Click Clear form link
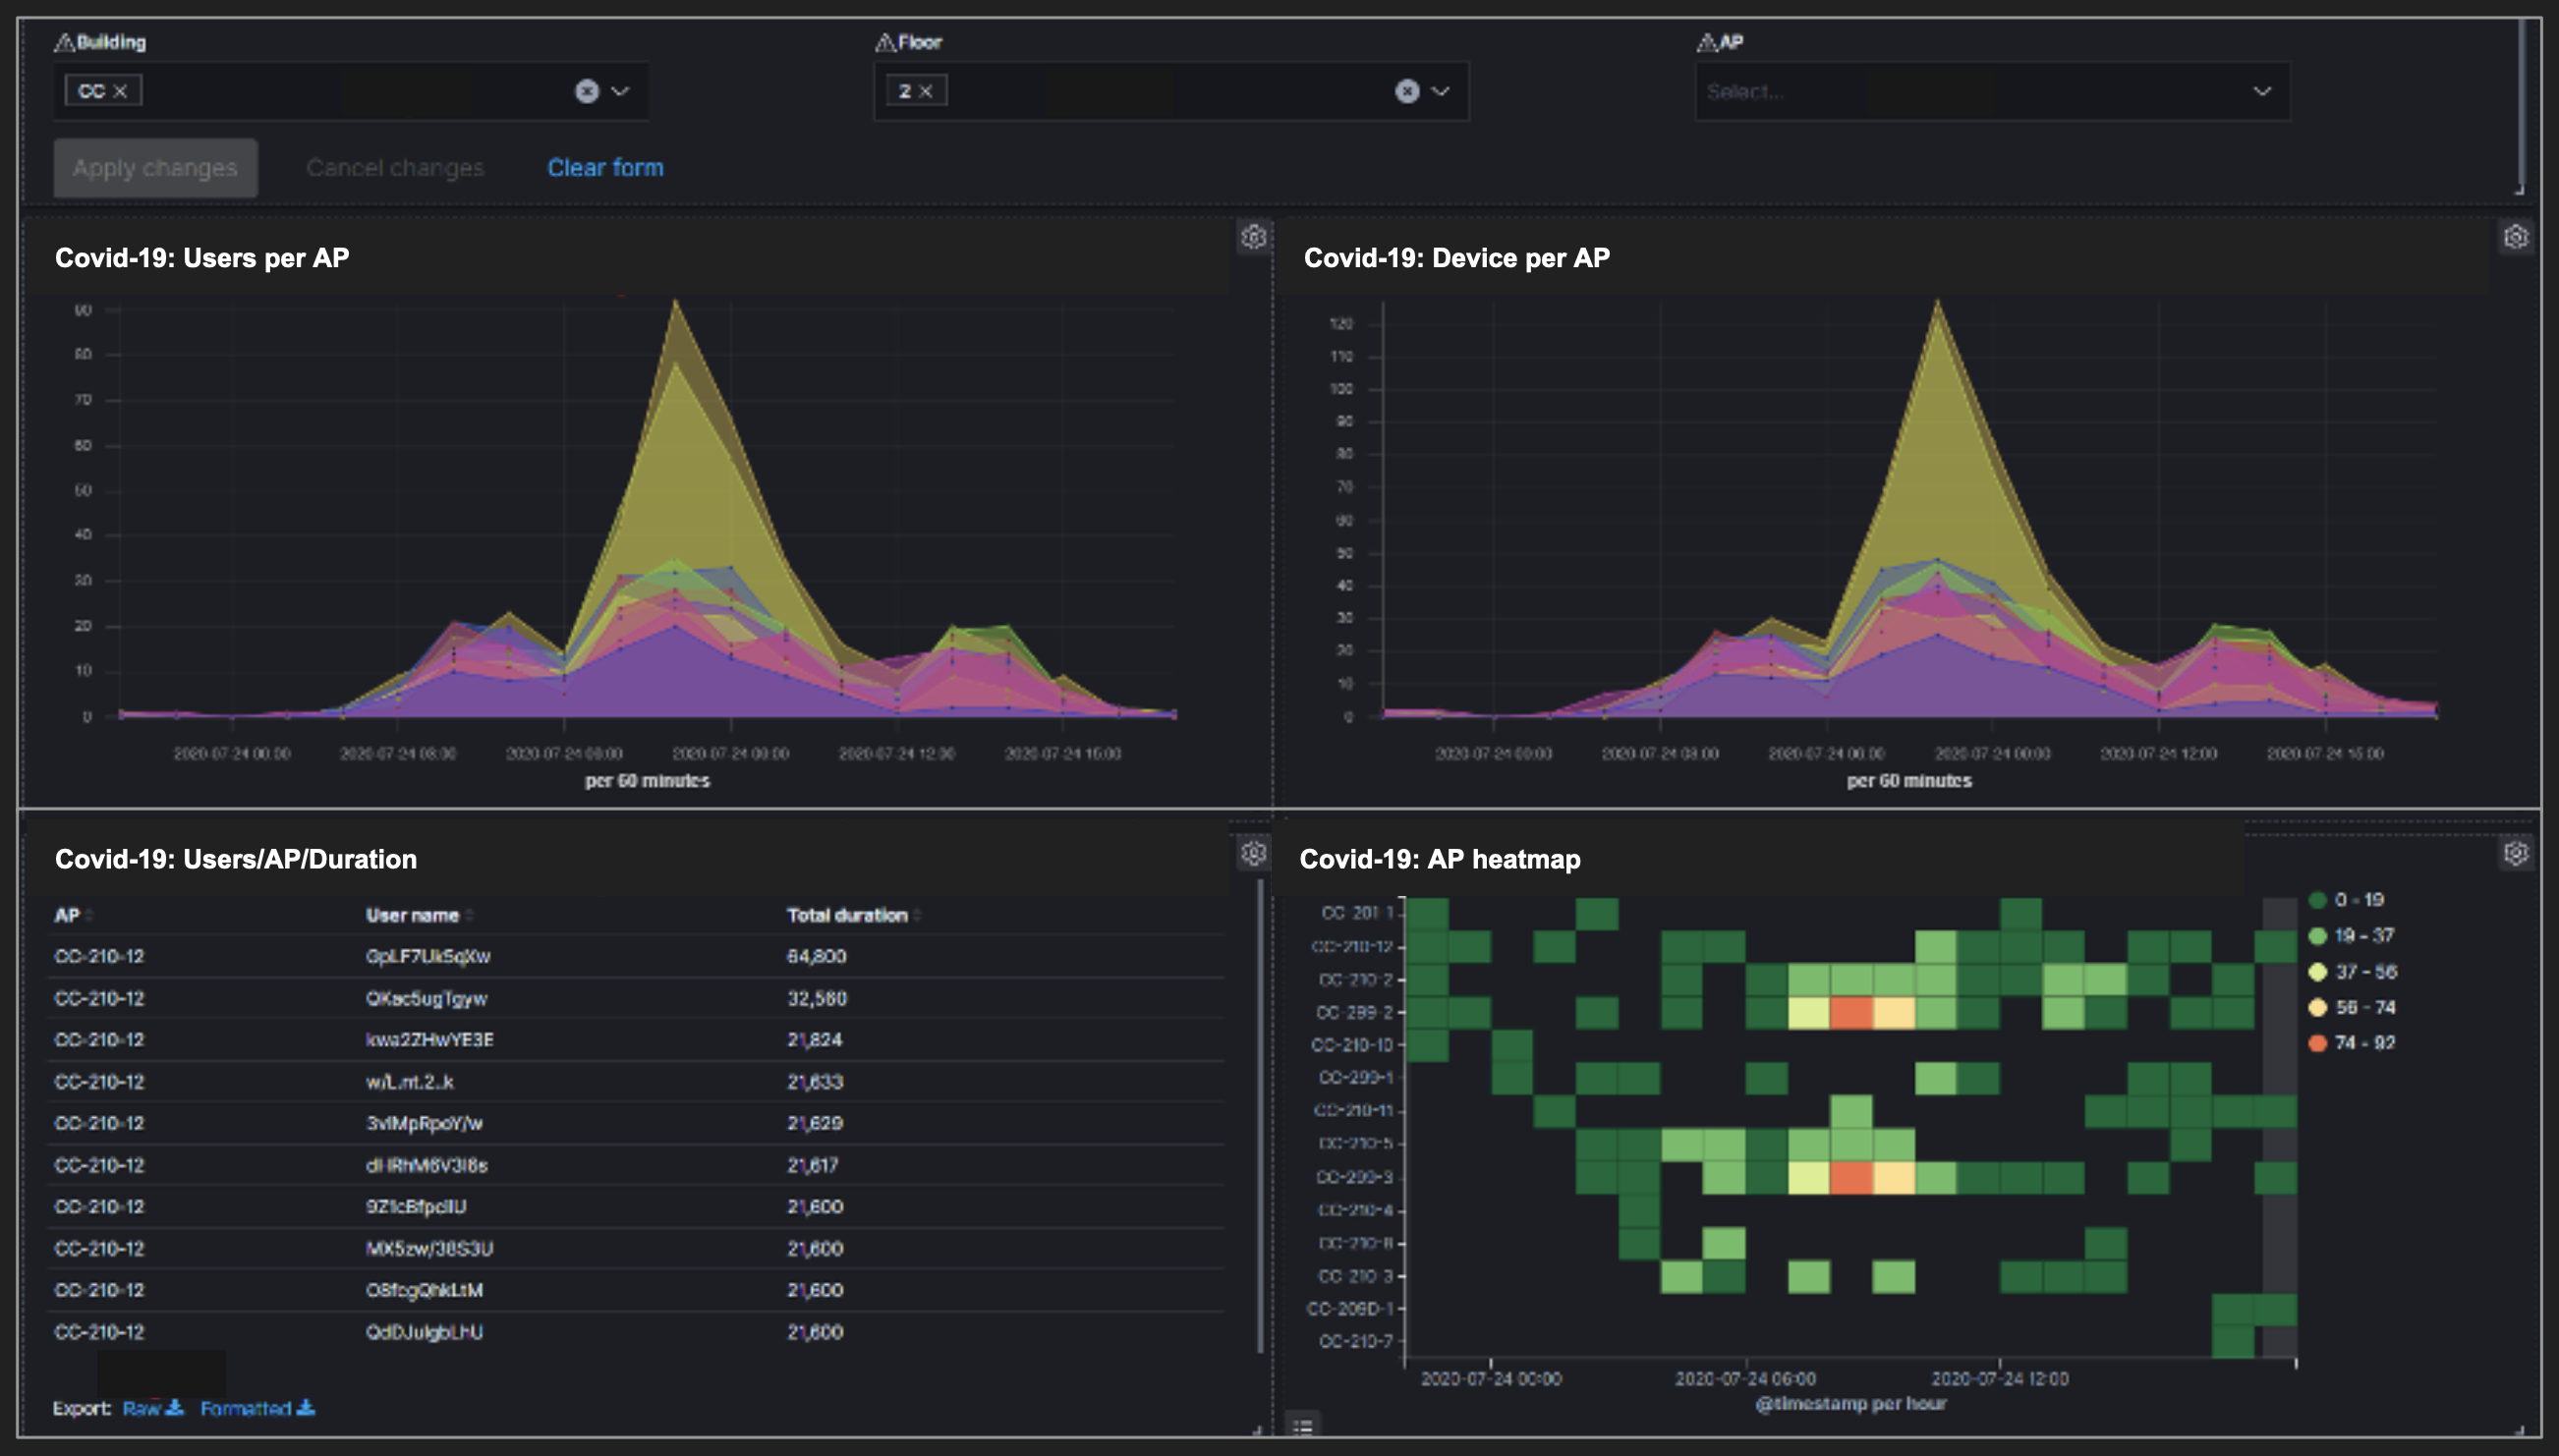This screenshot has width=2559, height=1456. pyautogui.click(x=605, y=168)
